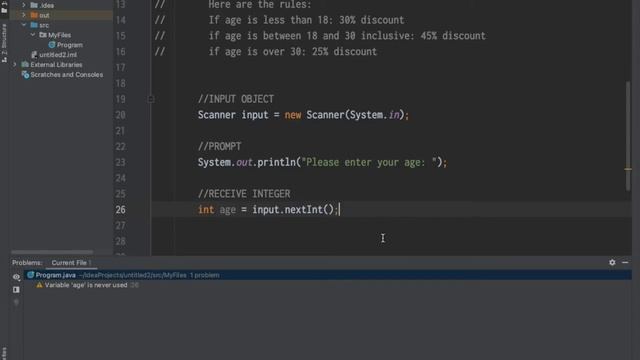This screenshot has height=360, width=640.
Task: Open the Structure tool window strip
Action: (4, 43)
